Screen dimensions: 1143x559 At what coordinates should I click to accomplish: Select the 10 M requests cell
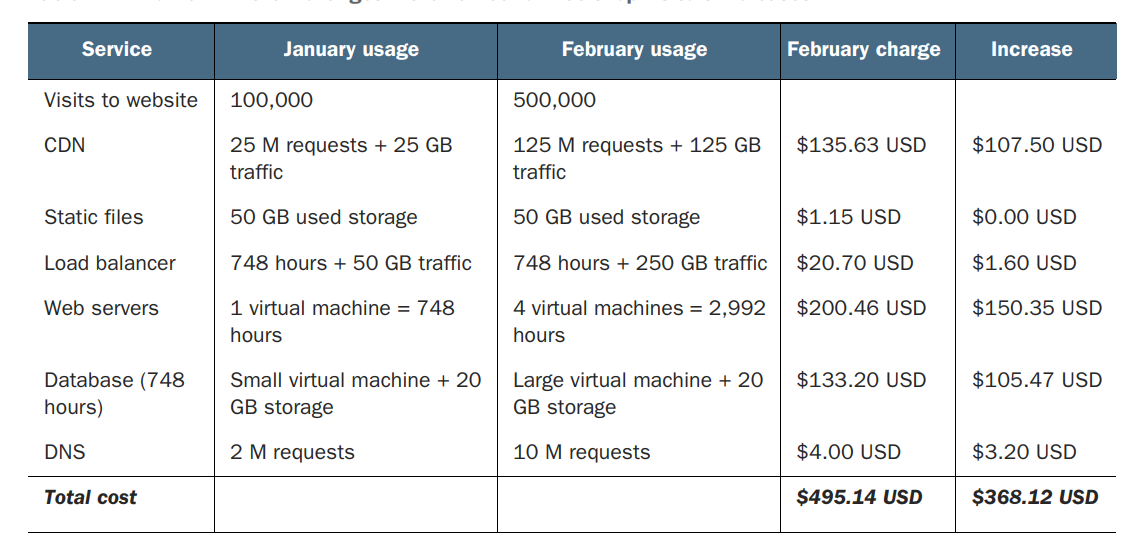pyautogui.click(x=582, y=452)
